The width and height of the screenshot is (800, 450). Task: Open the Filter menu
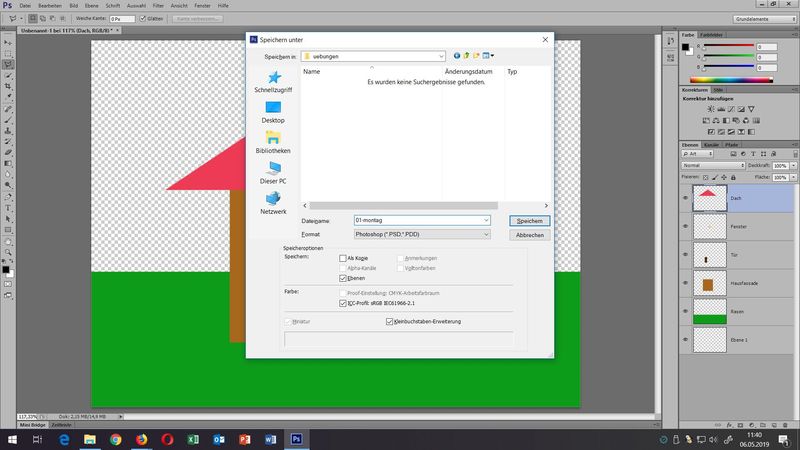tap(158, 6)
